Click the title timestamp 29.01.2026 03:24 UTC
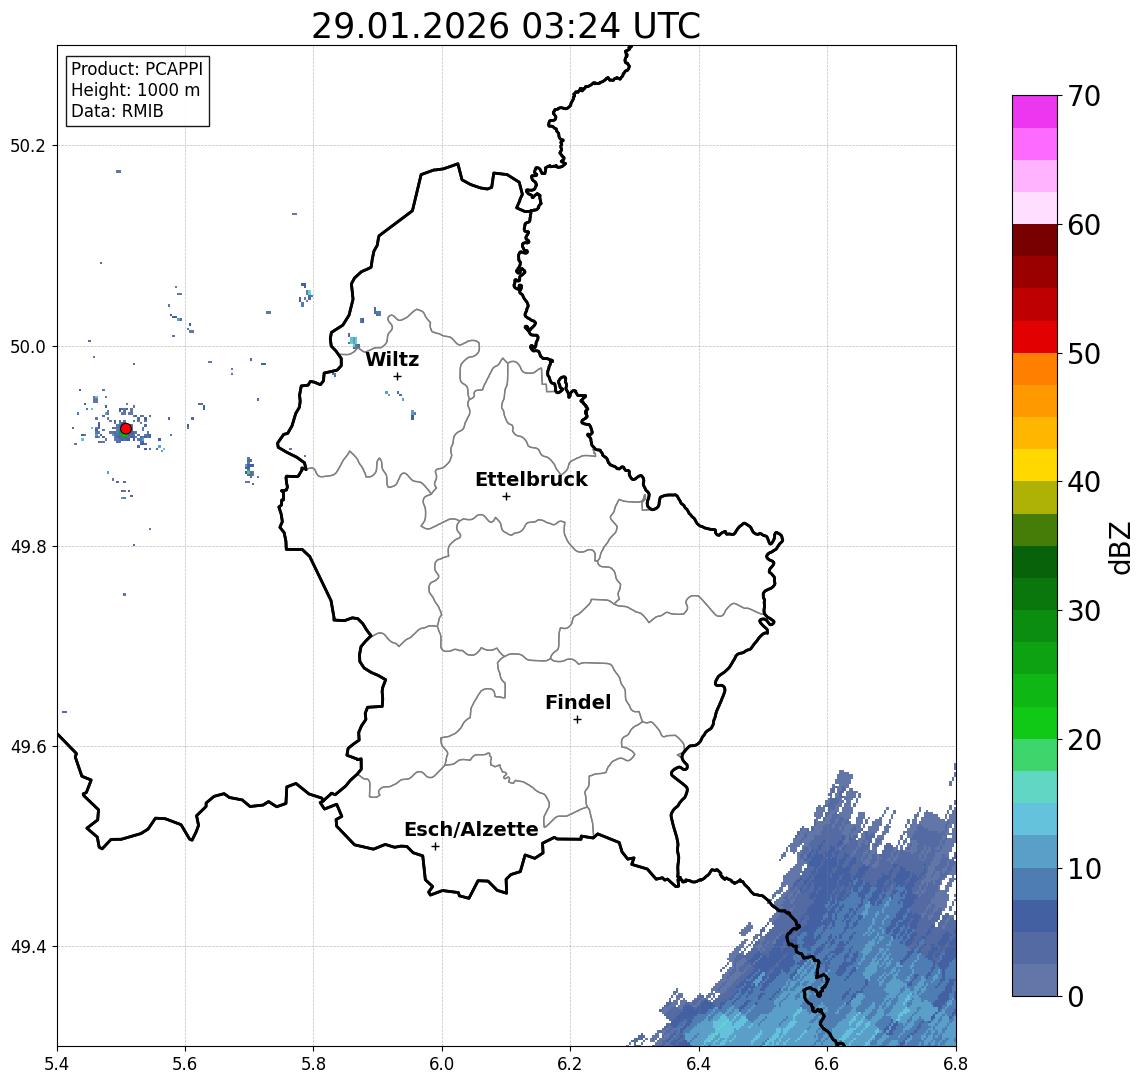The height and width of the screenshot is (1084, 1145). (506, 26)
